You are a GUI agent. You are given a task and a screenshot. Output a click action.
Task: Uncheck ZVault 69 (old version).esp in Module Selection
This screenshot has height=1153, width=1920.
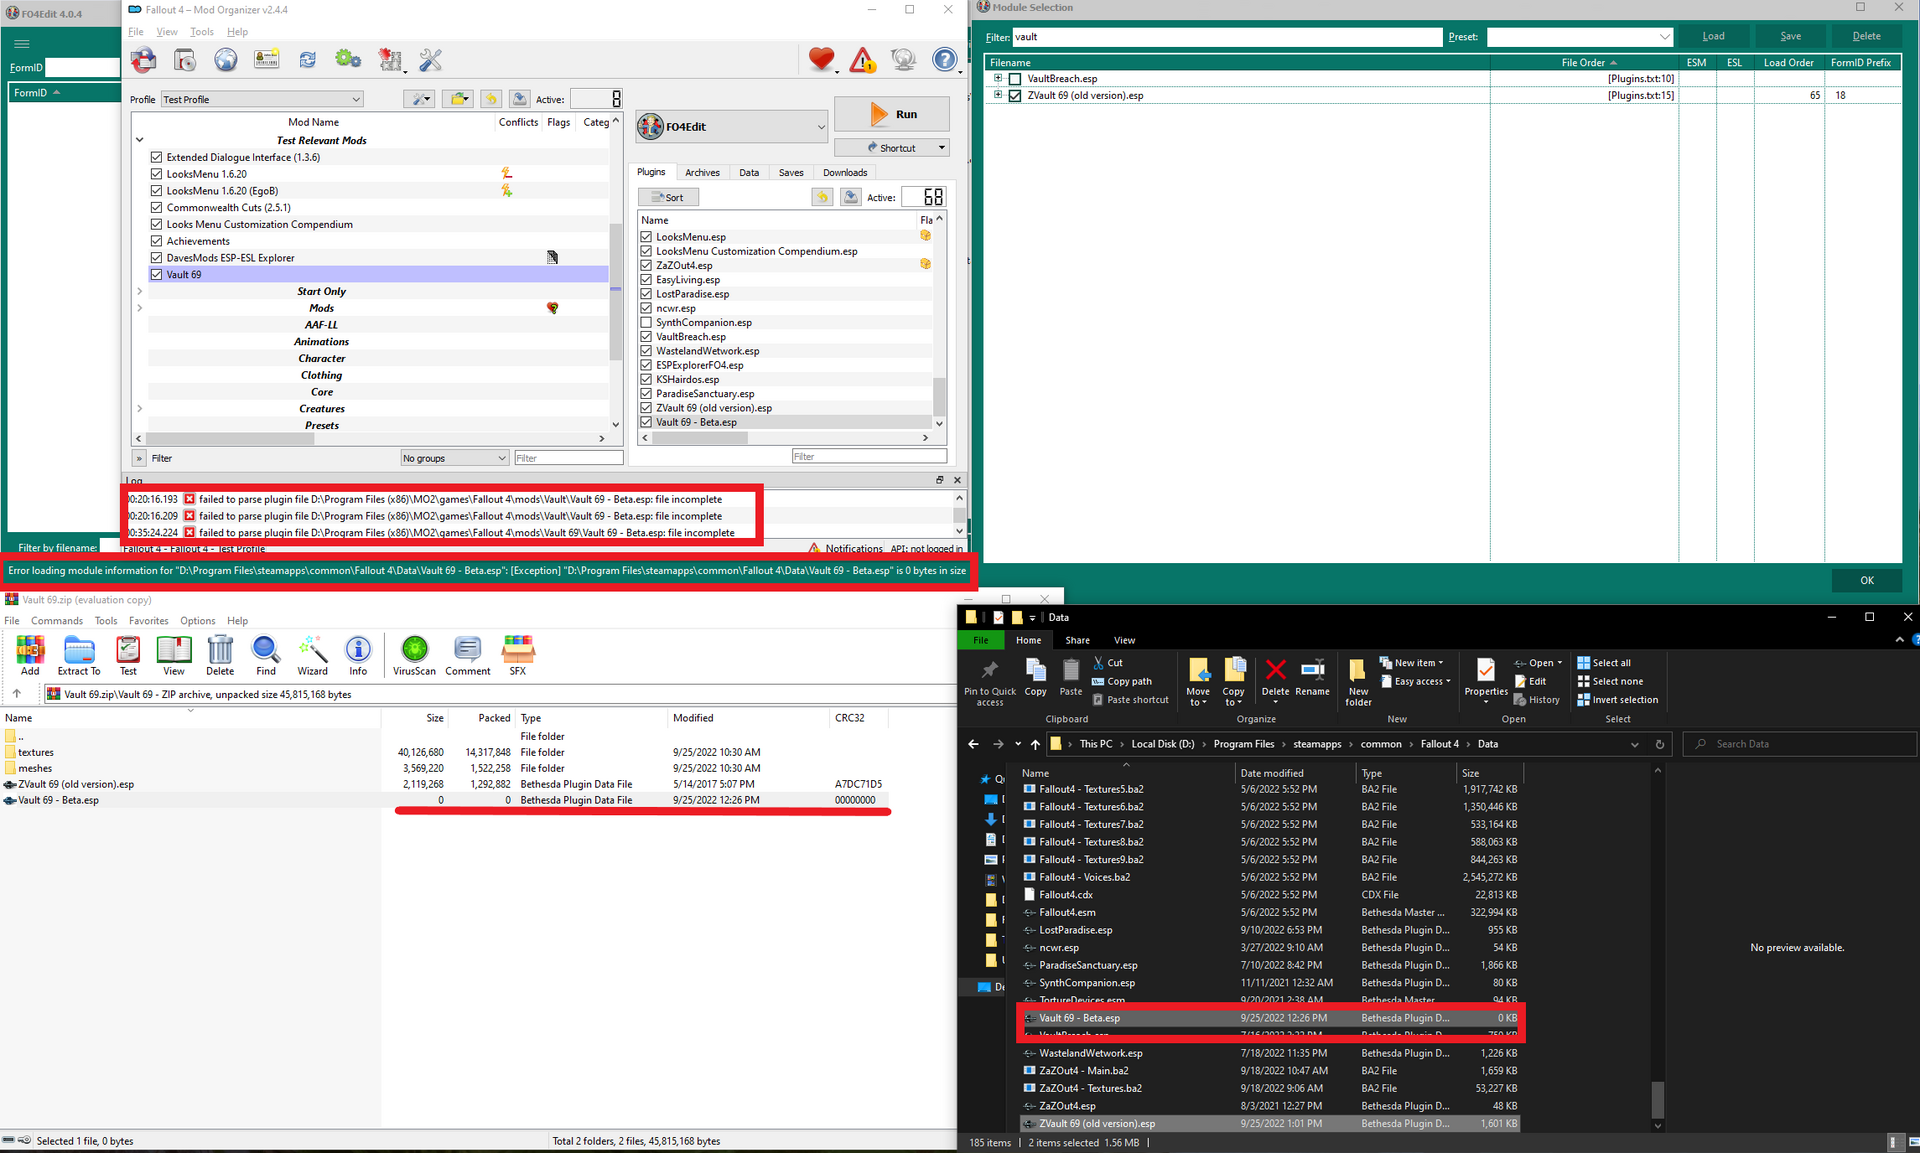point(1015,96)
